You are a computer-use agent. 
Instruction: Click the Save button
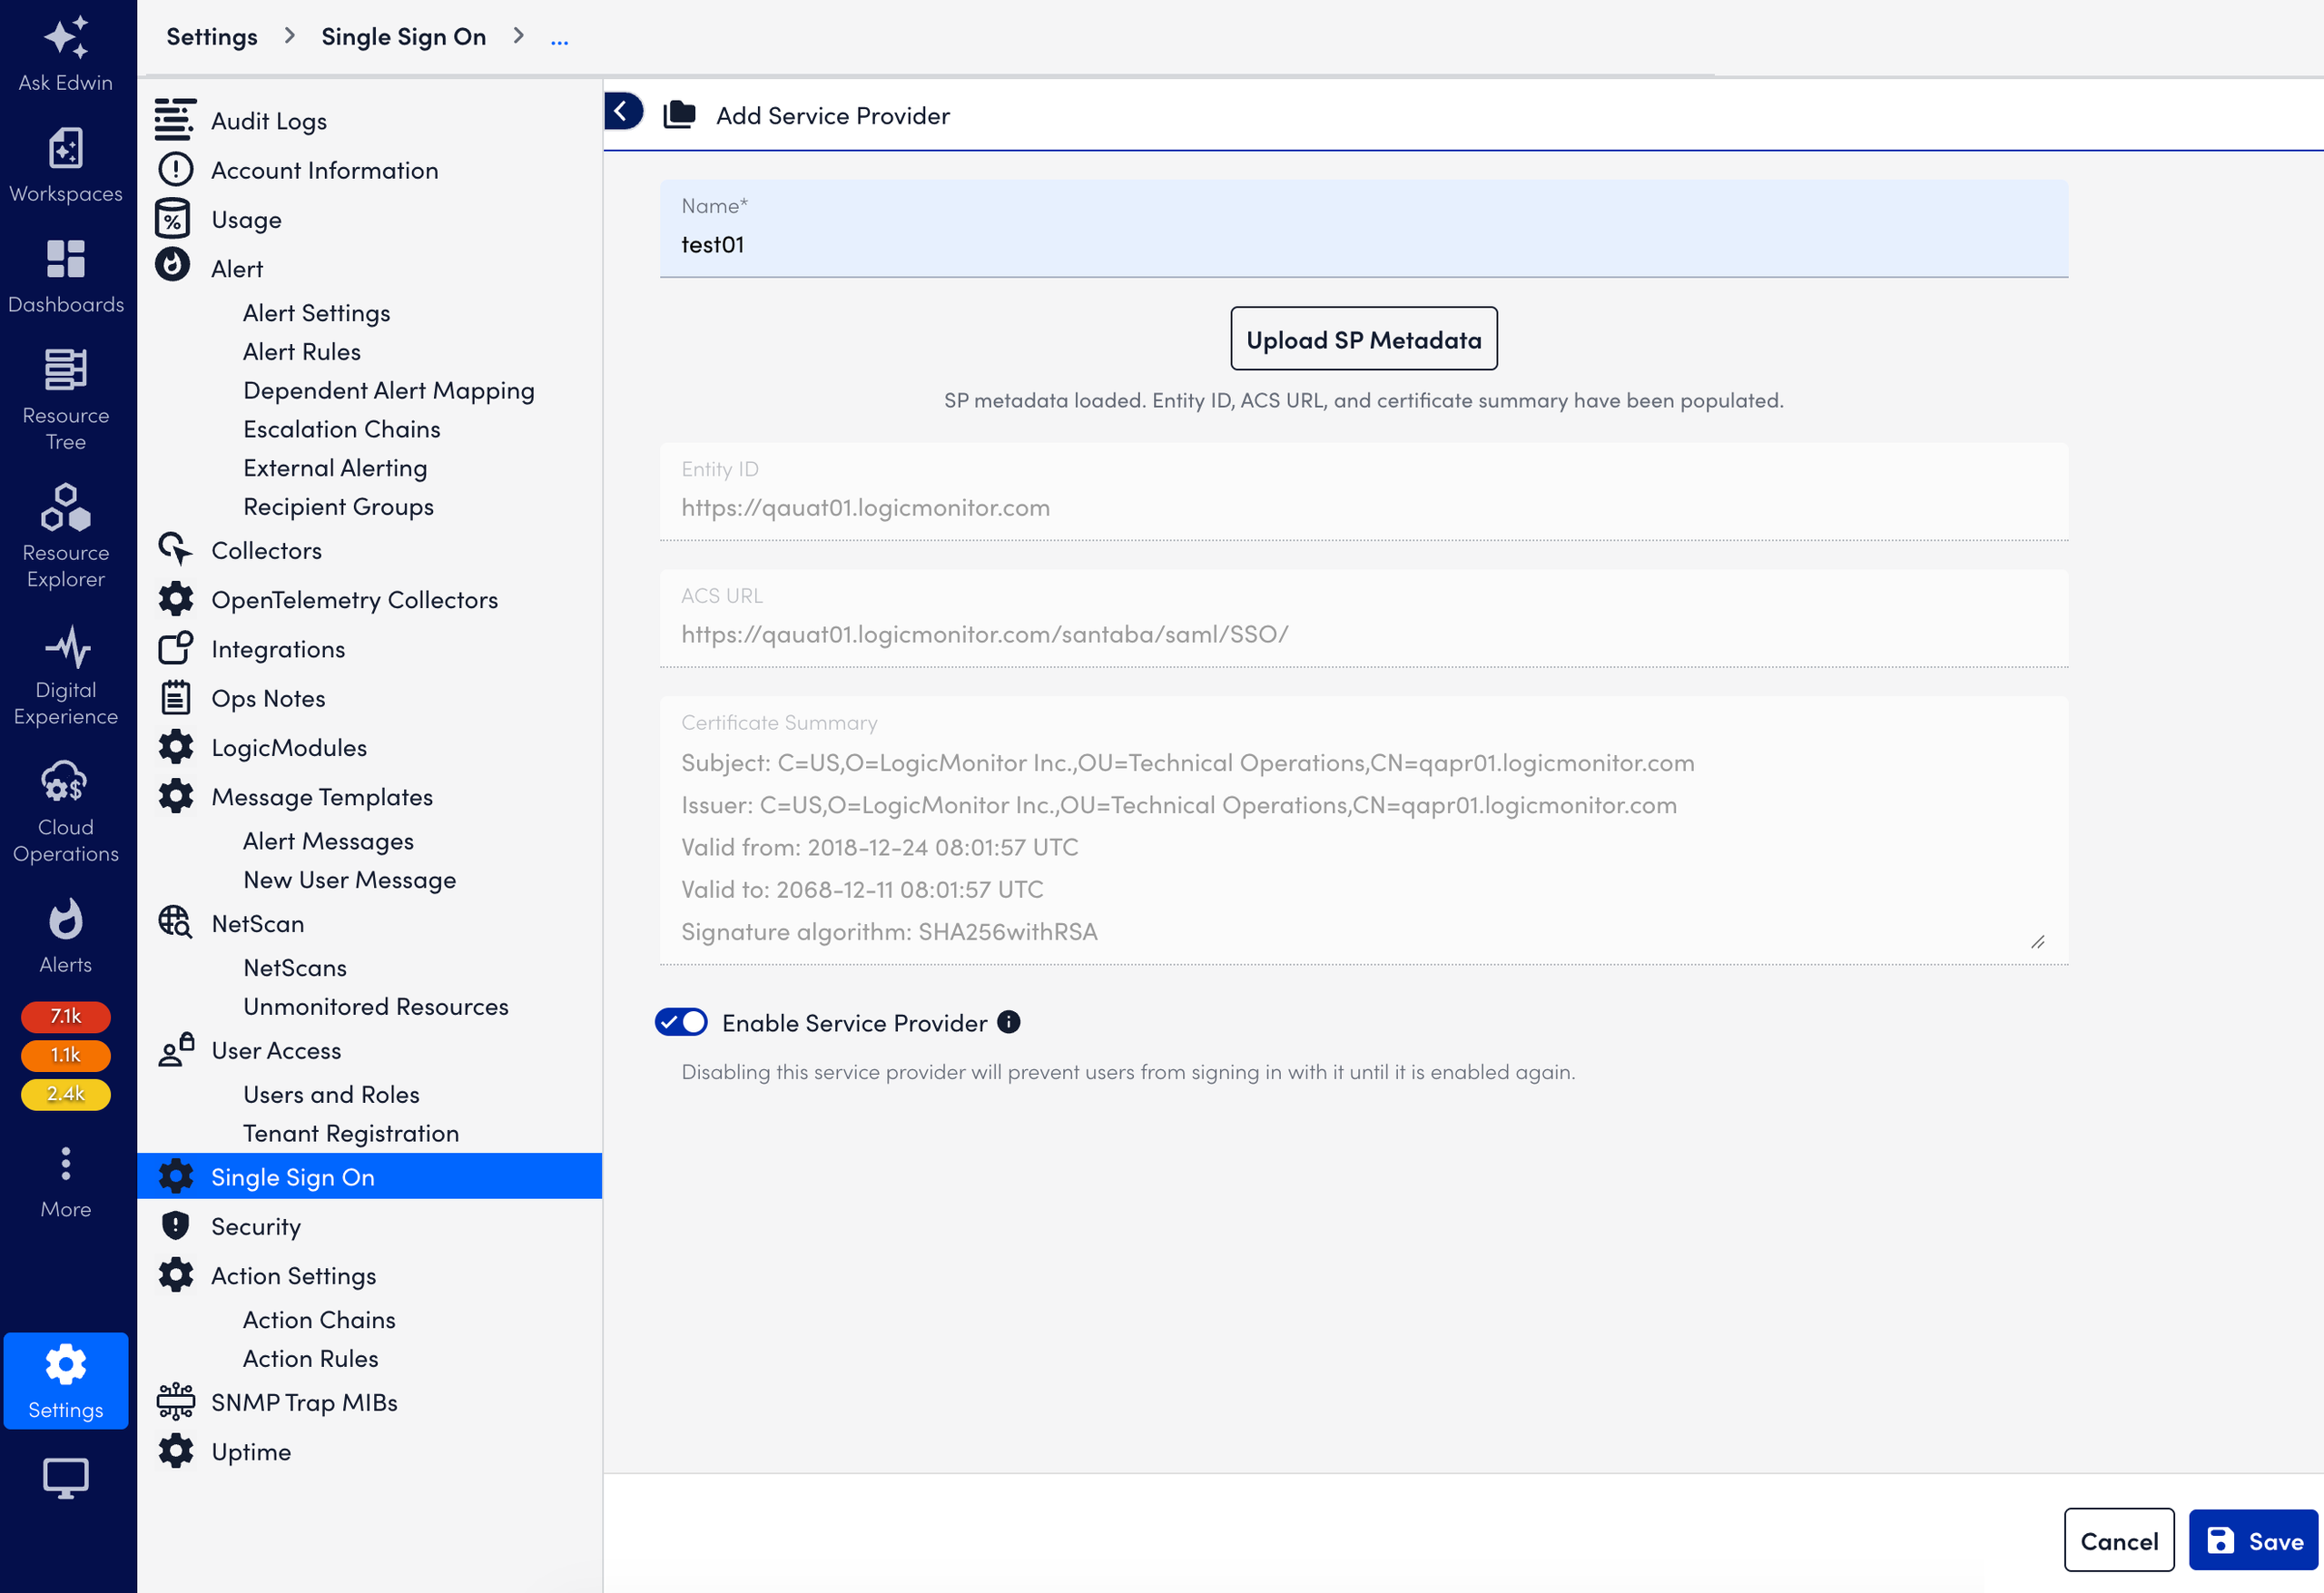pos(2253,1540)
